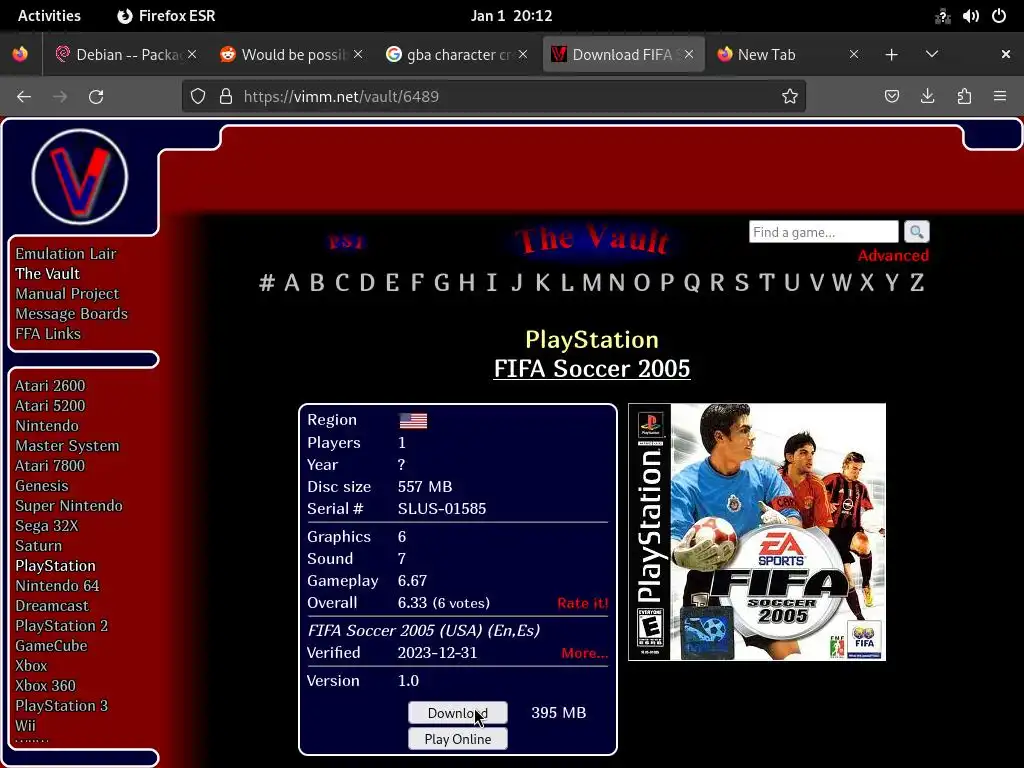This screenshot has width=1024, height=768.
Task: Browse the Sega 32X system
Action: click(46, 526)
